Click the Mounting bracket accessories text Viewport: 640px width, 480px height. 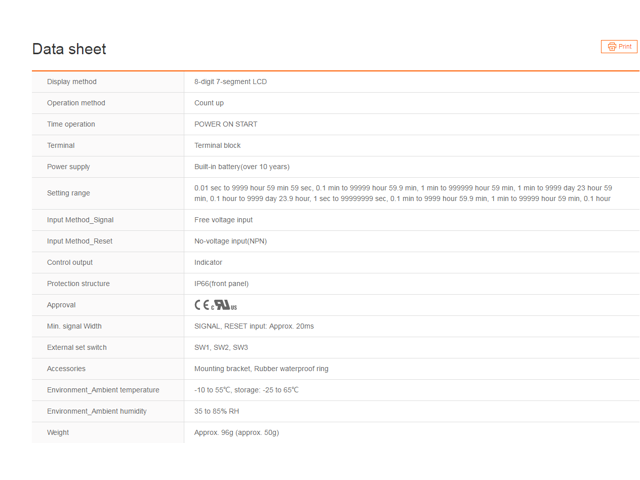tap(222, 369)
